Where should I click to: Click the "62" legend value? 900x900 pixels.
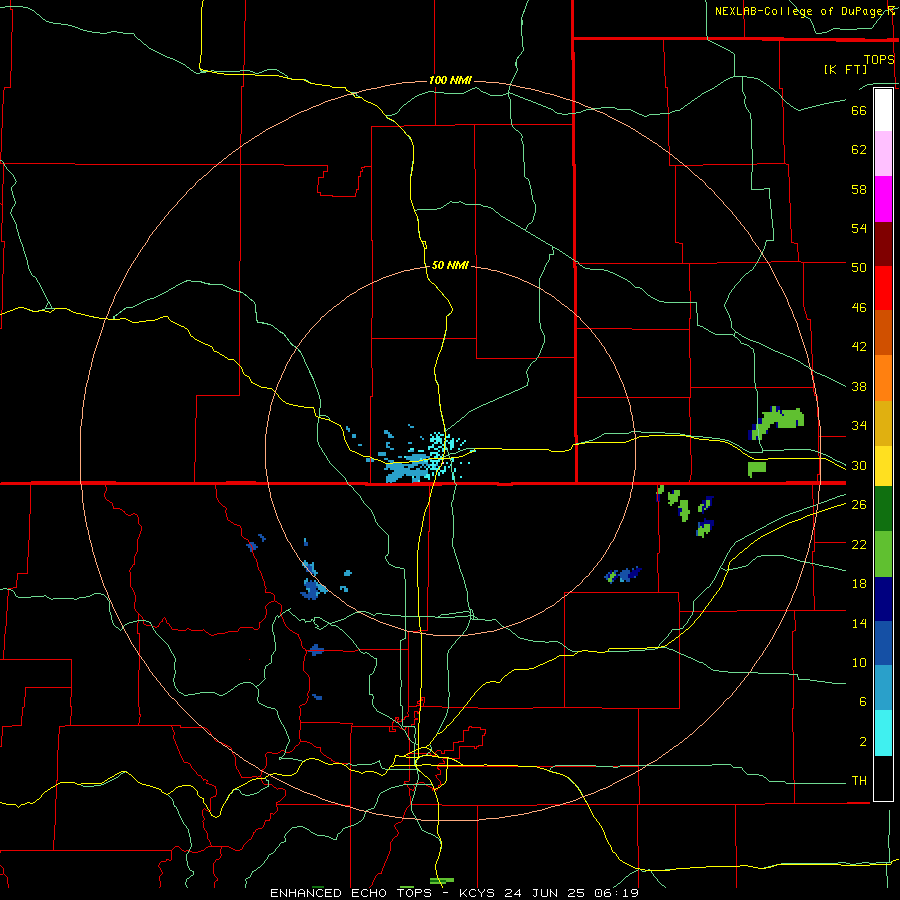(859, 150)
